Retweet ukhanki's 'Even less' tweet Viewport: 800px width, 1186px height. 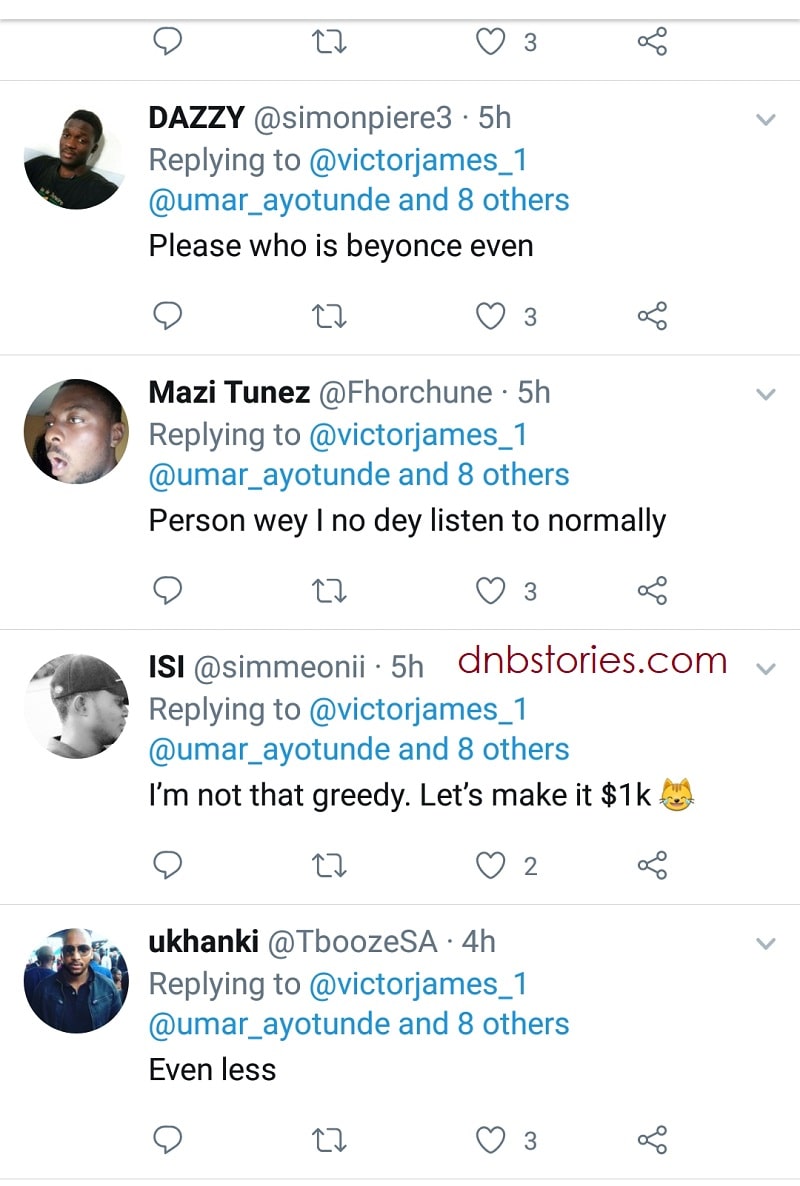[330, 1139]
